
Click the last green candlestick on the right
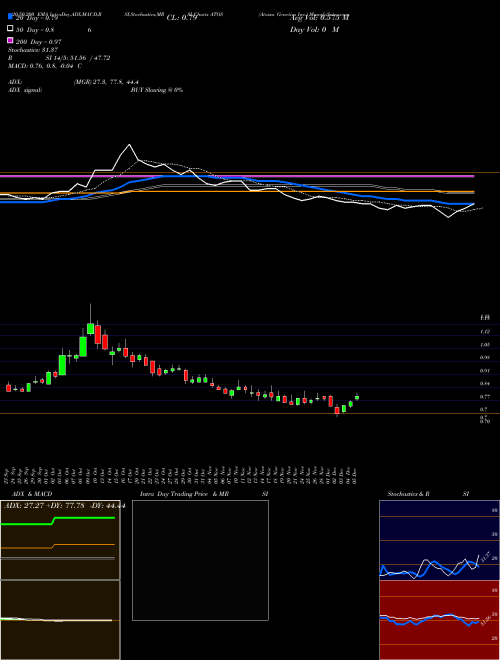(357, 397)
